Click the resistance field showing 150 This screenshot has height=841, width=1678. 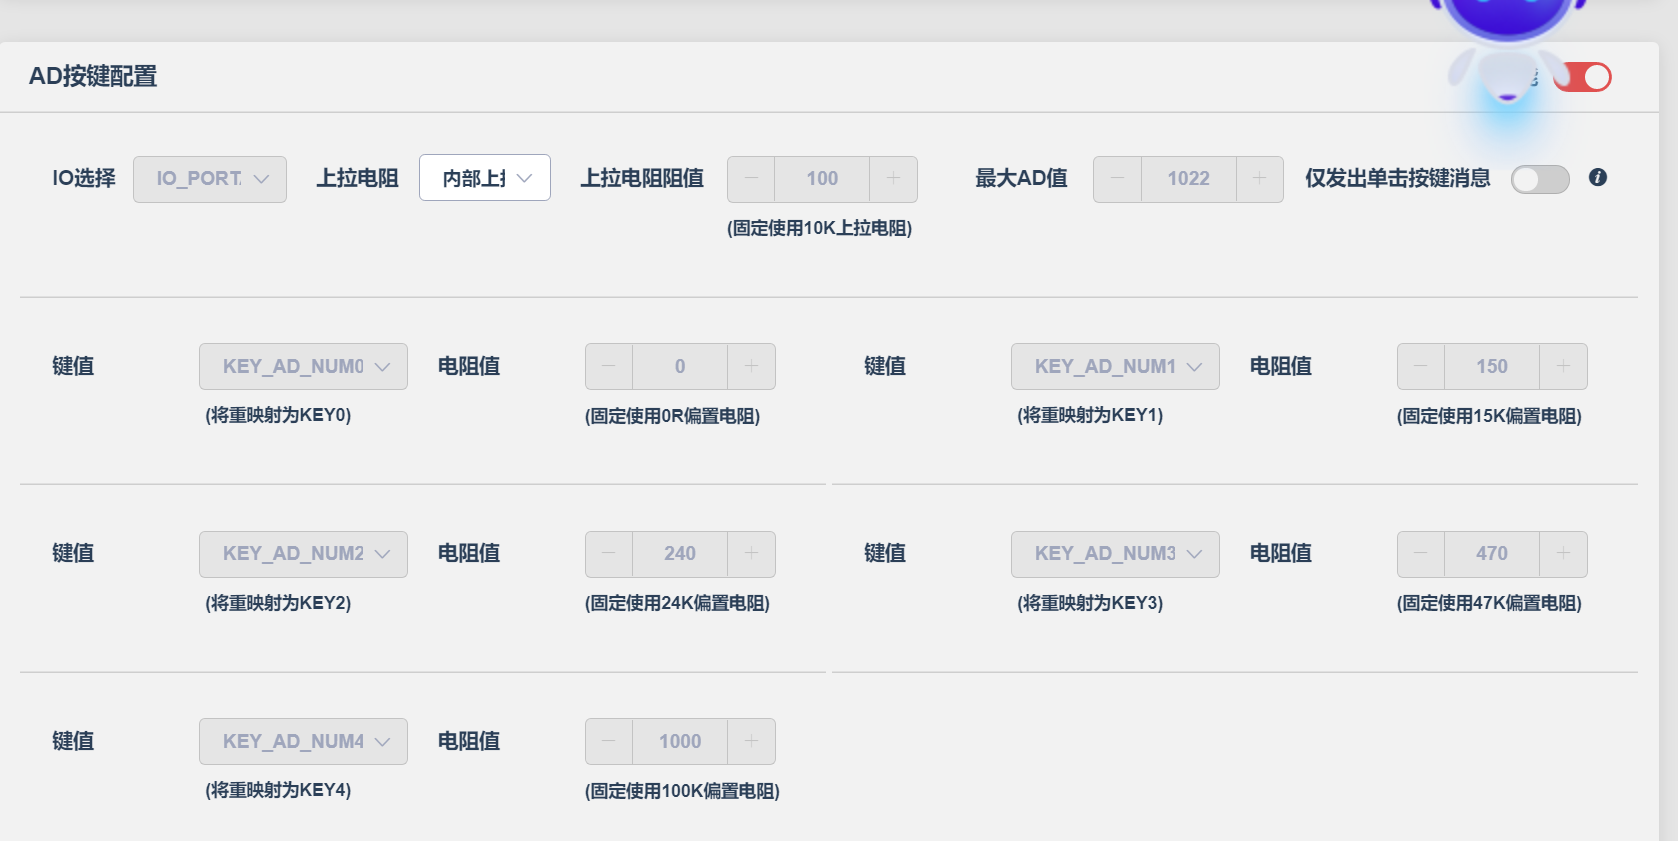pos(1492,366)
